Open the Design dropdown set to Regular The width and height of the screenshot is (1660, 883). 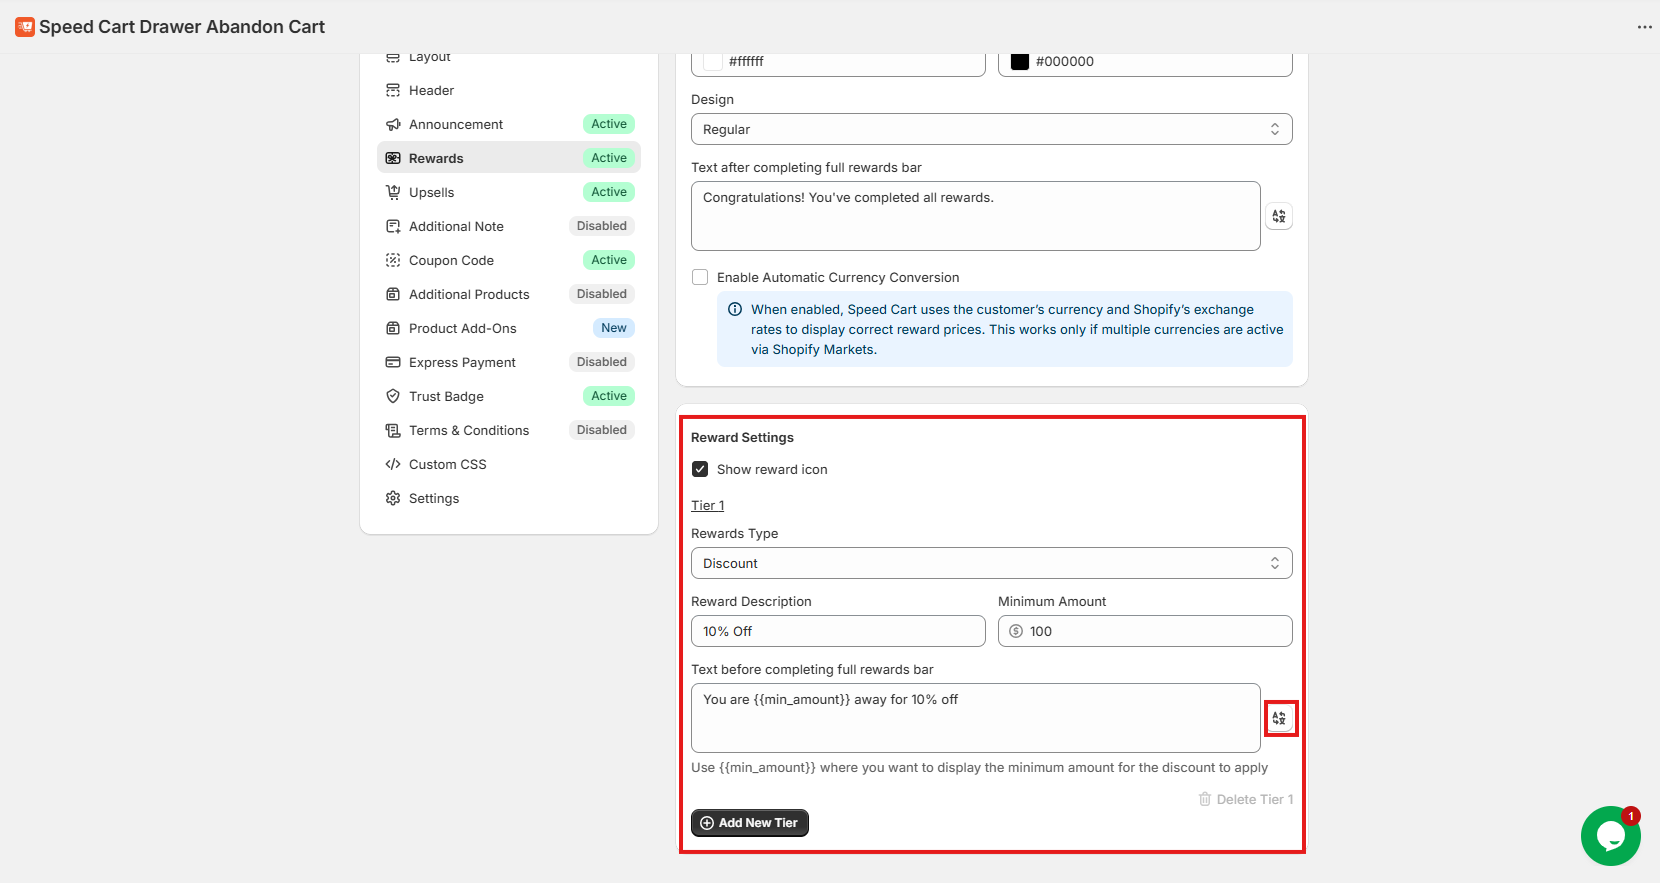[990, 129]
